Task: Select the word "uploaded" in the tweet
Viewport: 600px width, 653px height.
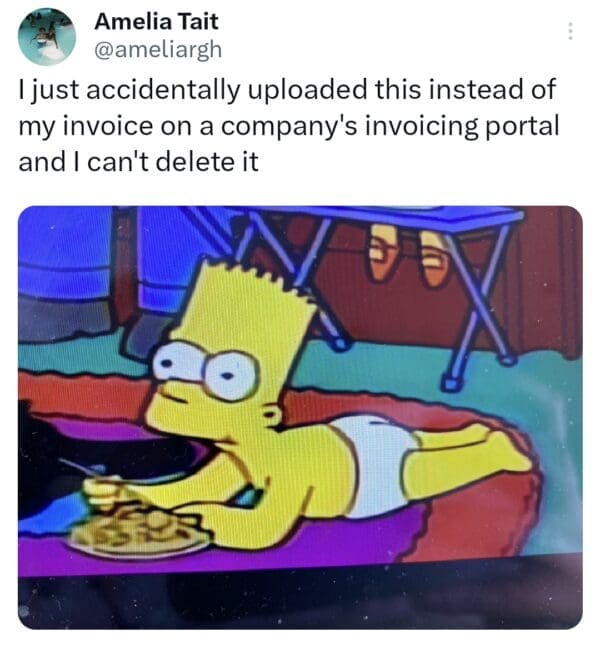Action: coord(308,90)
